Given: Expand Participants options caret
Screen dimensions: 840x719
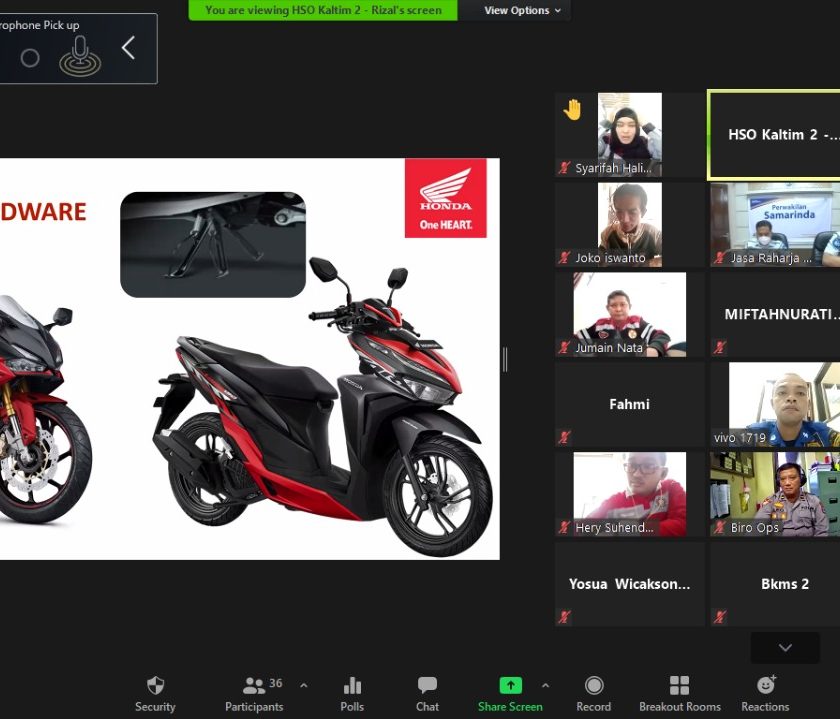Looking at the screenshot, I should 304,685.
